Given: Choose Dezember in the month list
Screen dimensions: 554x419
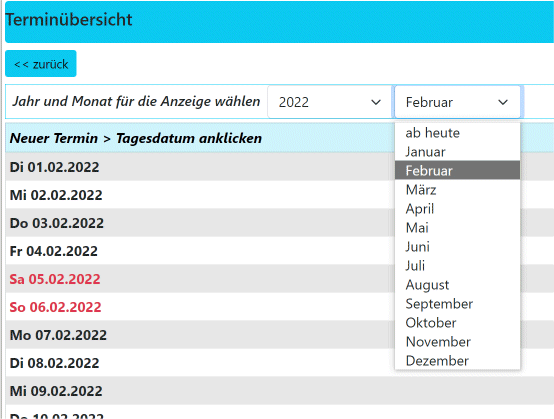Looking at the screenshot, I should click(x=458, y=361).
